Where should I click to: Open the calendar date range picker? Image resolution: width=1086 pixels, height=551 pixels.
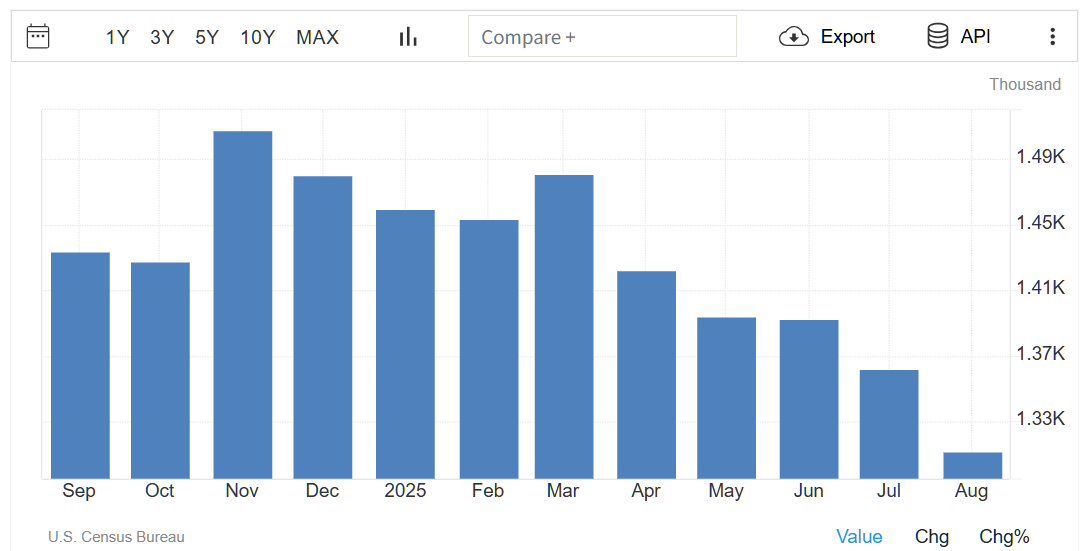(38, 37)
